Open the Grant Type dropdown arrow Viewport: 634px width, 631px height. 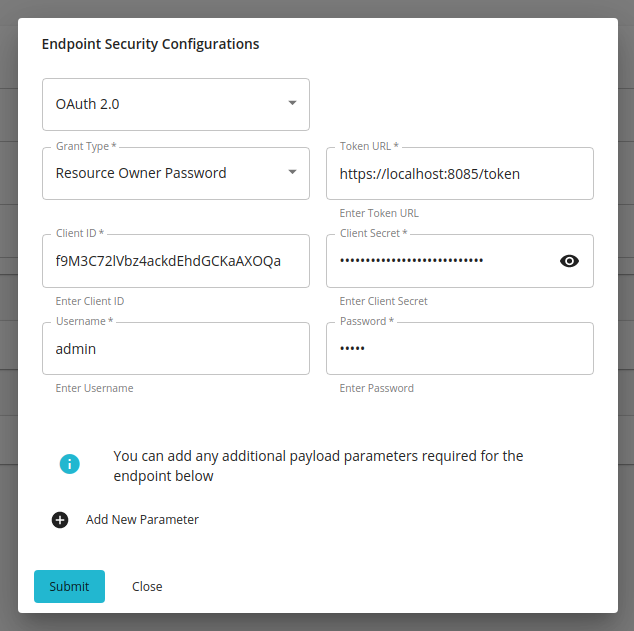pyautogui.click(x=292, y=173)
